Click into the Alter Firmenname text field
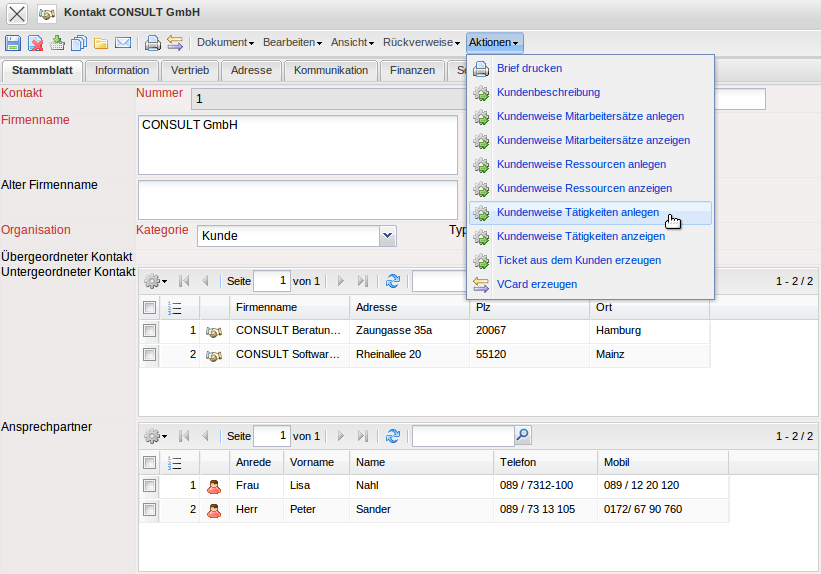This screenshot has height=574, width=821. [297, 199]
